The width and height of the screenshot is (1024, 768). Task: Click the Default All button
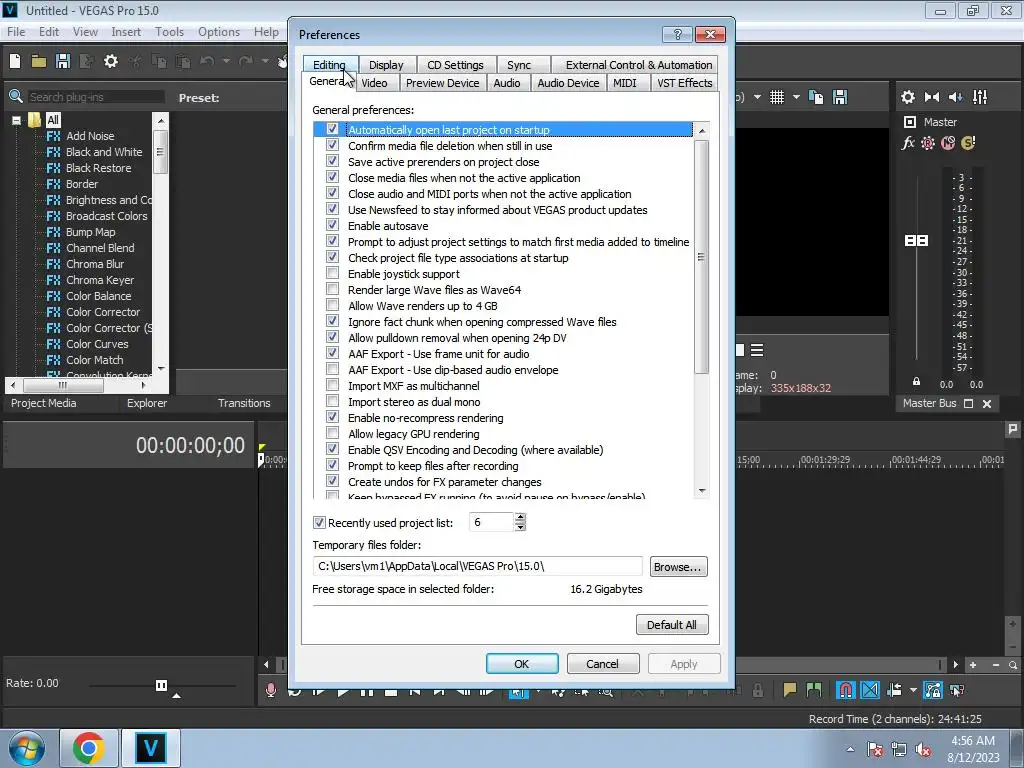click(x=672, y=624)
